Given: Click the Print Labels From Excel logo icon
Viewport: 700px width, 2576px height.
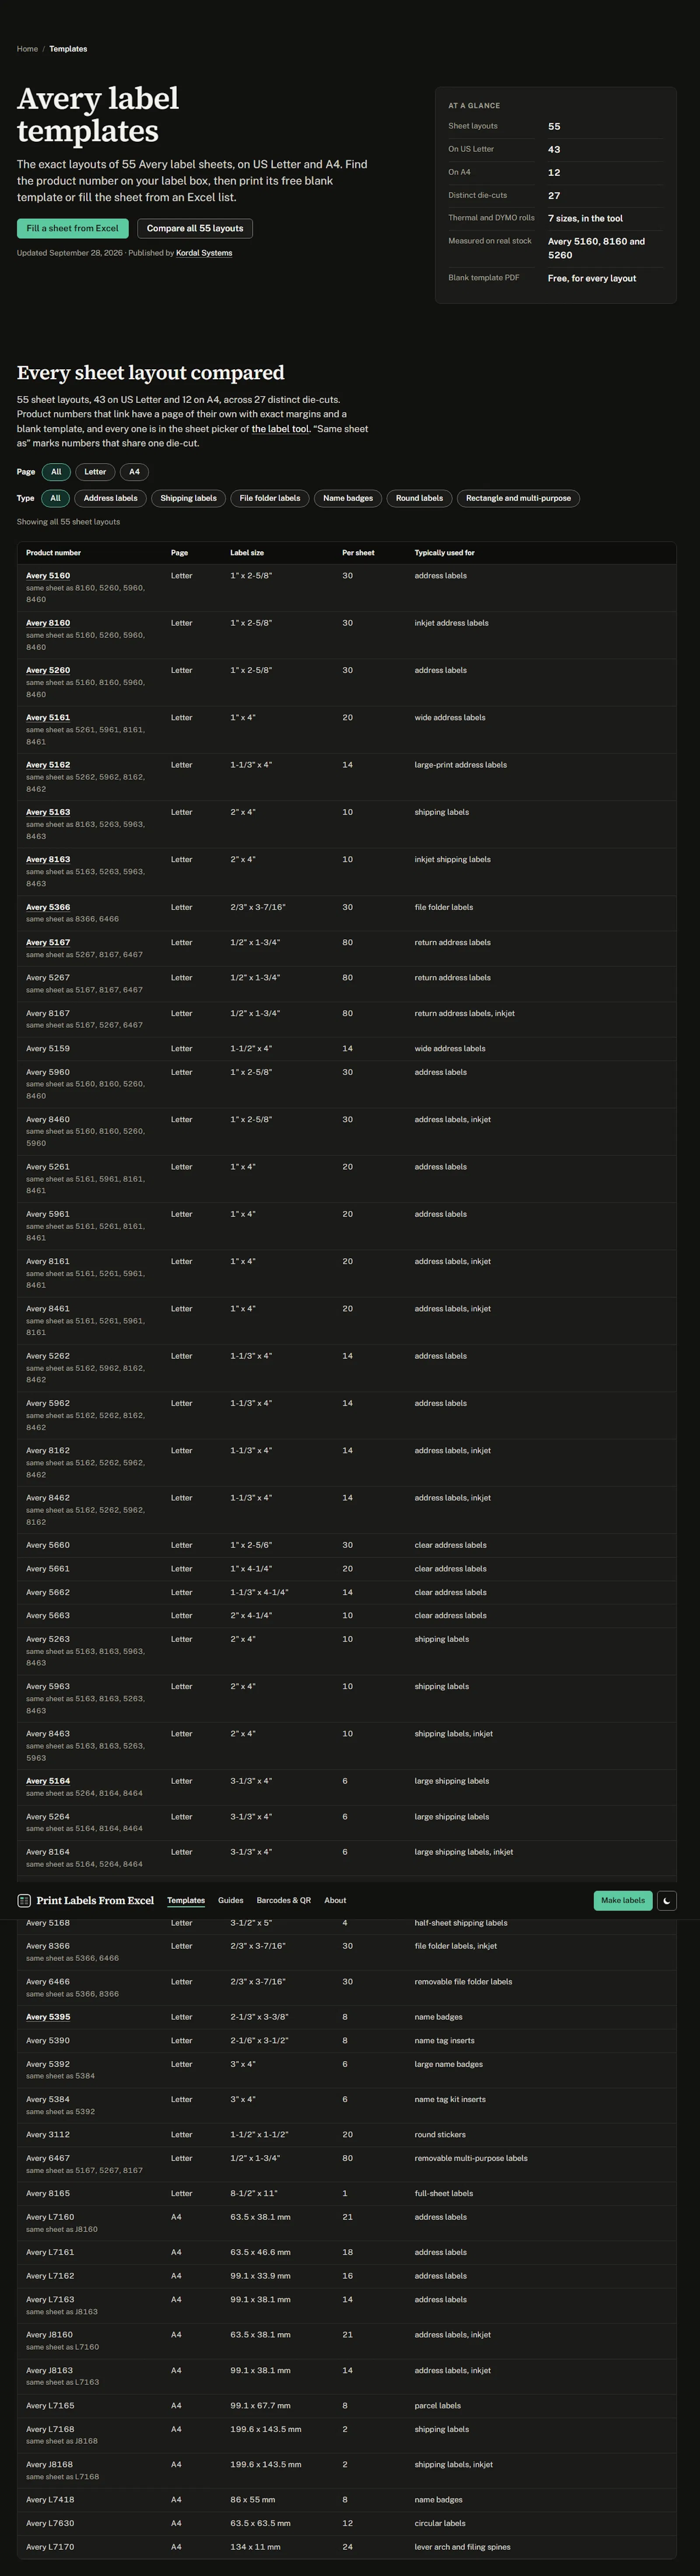Looking at the screenshot, I should (x=25, y=1900).
